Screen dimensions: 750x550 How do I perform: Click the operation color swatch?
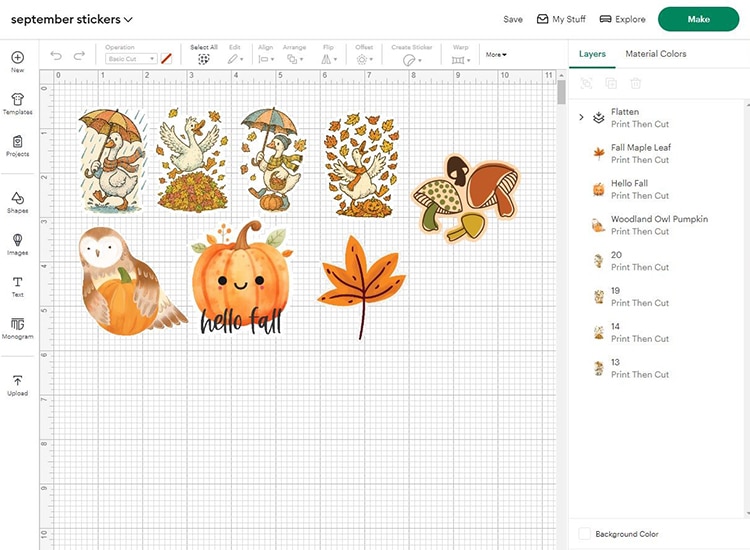pyautogui.click(x=167, y=59)
